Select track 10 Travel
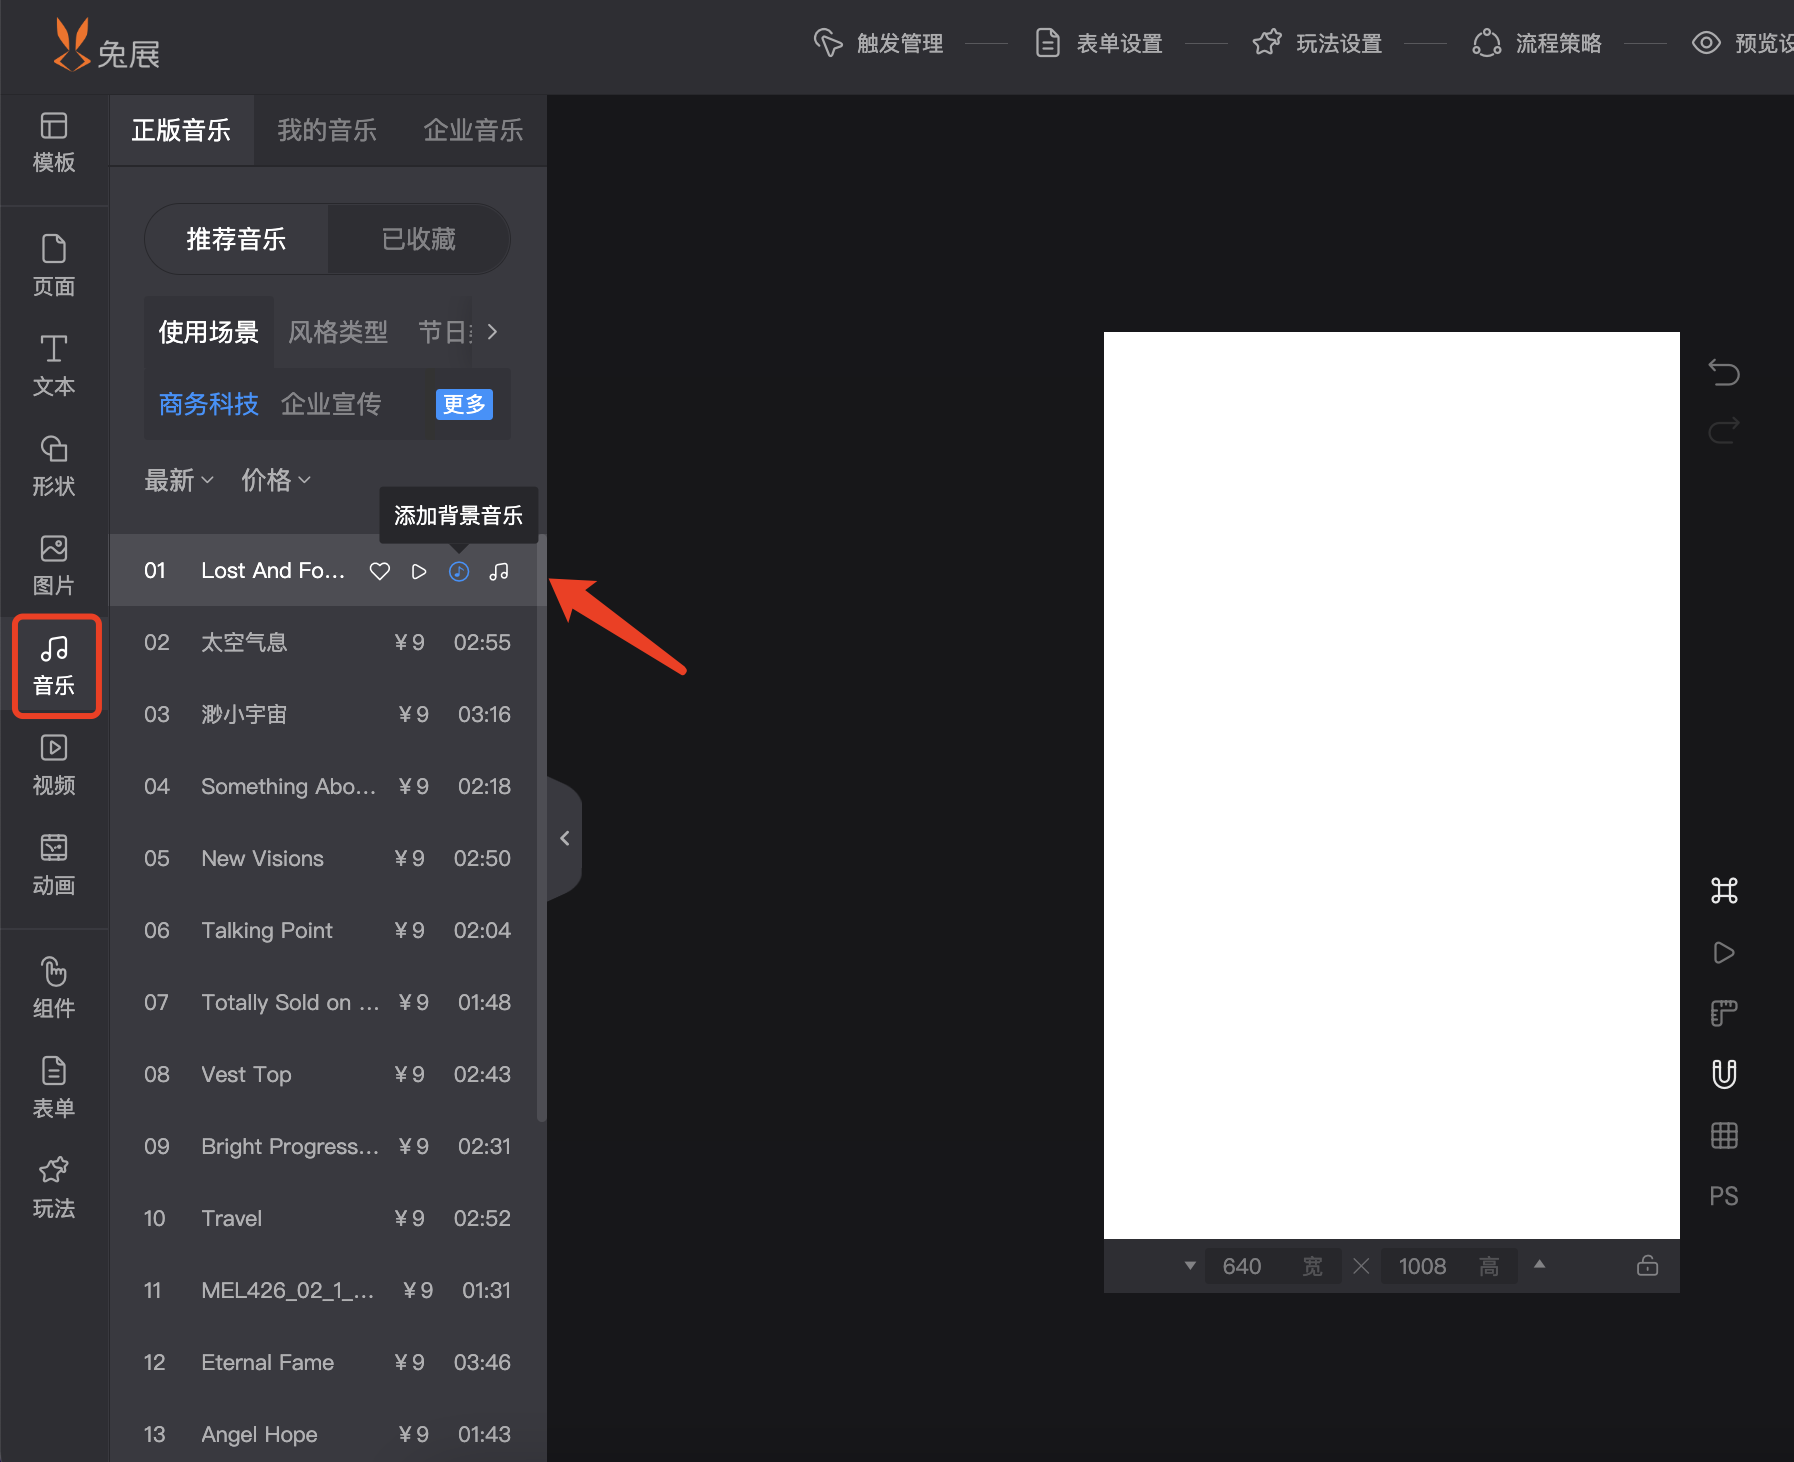This screenshot has height=1462, width=1794. [x=327, y=1218]
